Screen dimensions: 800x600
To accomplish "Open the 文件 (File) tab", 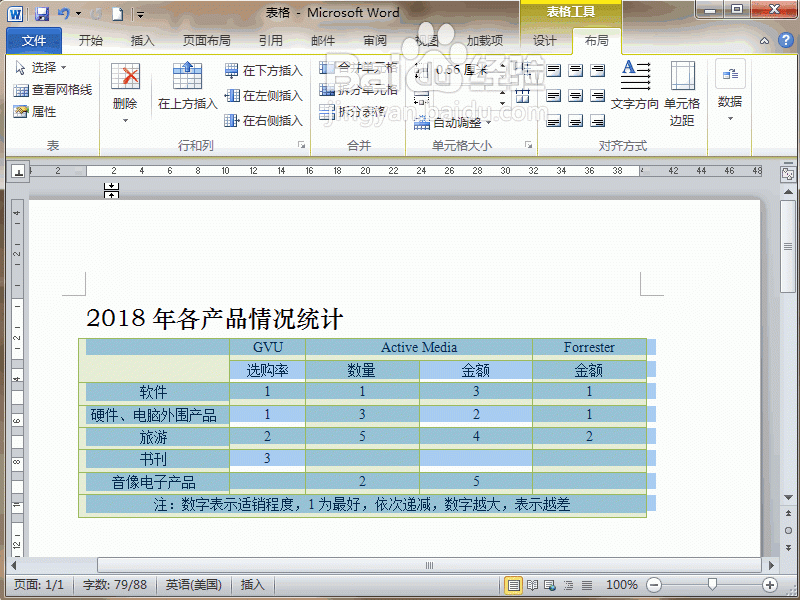I will click(33, 41).
